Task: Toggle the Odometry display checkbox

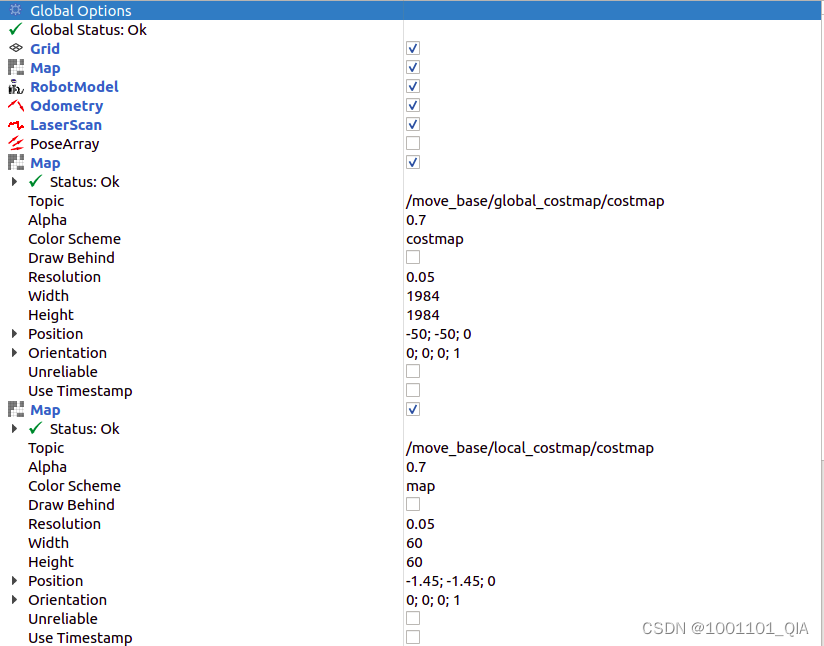Action: tap(413, 105)
